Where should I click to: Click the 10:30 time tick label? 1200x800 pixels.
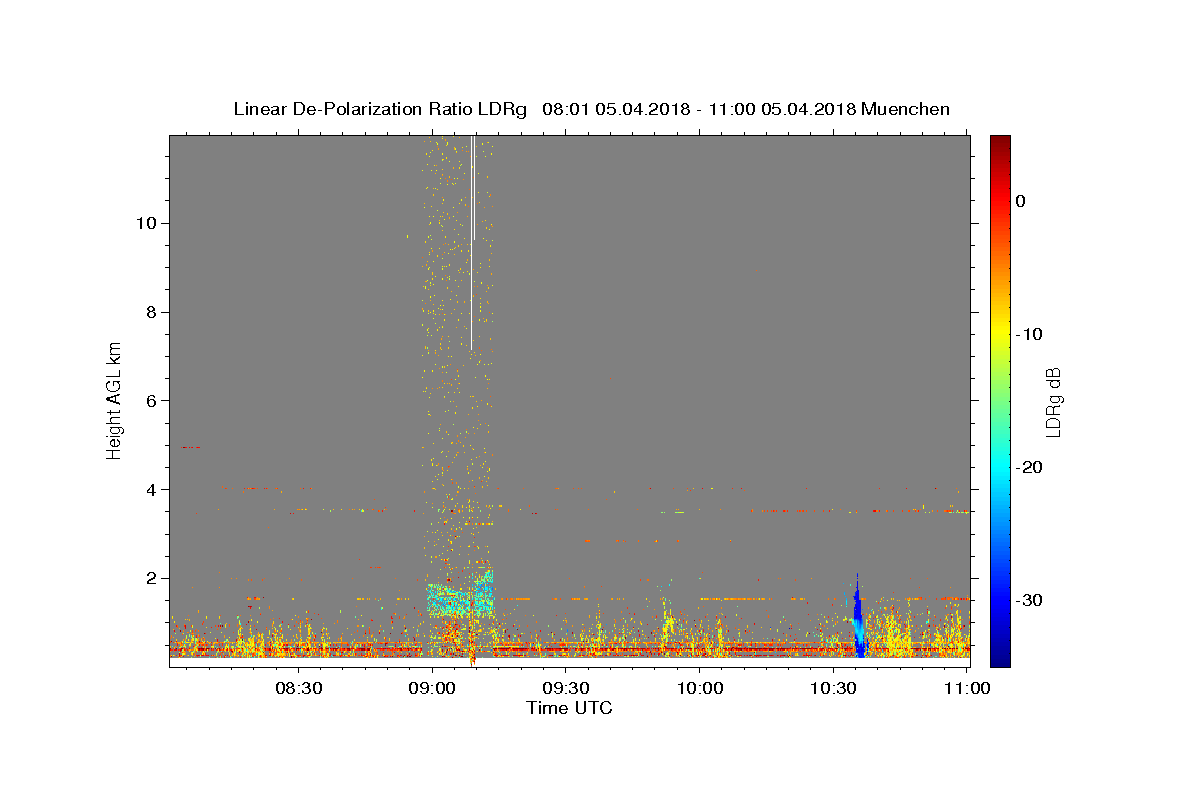834,688
